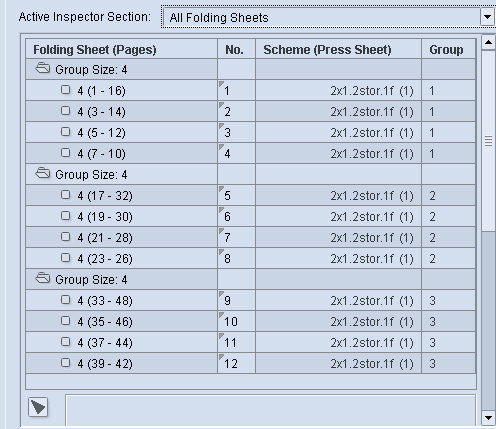Image resolution: width=496 pixels, height=429 pixels.
Task: Click the black arrow button below the table
Action: tap(38, 407)
